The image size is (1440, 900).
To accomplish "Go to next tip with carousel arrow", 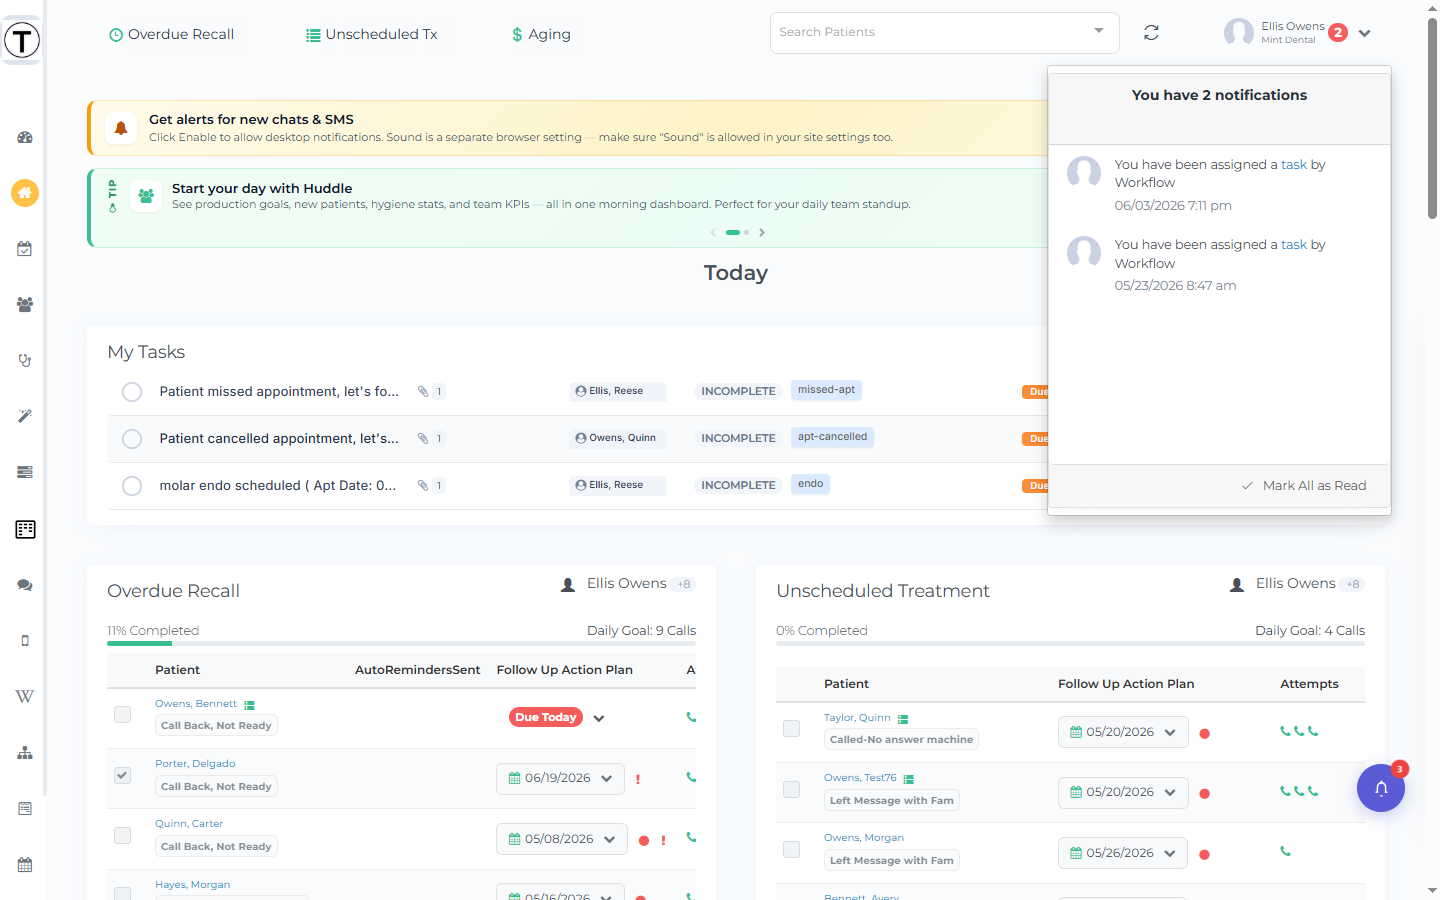I will [x=762, y=233].
